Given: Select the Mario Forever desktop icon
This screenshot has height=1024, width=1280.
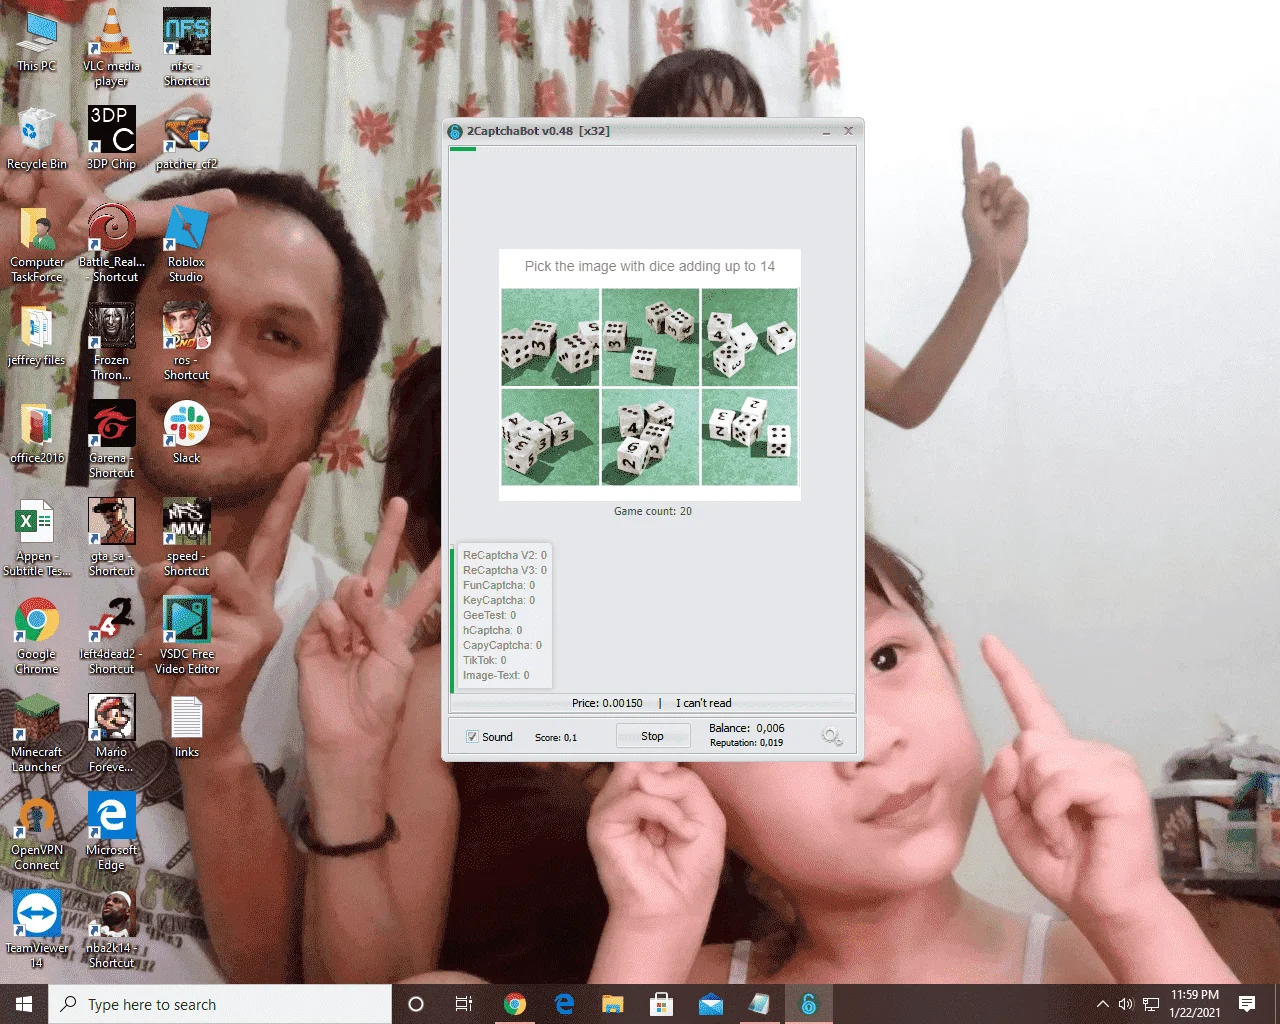Looking at the screenshot, I should tap(111, 734).
